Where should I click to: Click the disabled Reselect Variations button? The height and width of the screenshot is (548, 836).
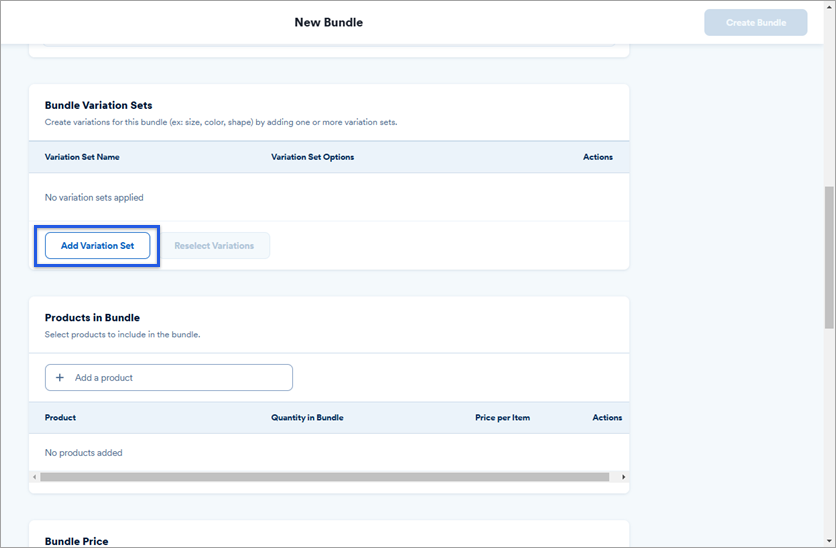[214, 246]
